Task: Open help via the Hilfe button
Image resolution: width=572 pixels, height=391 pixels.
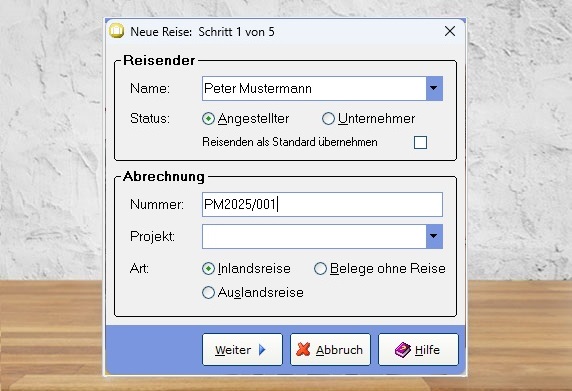Action: (x=418, y=349)
